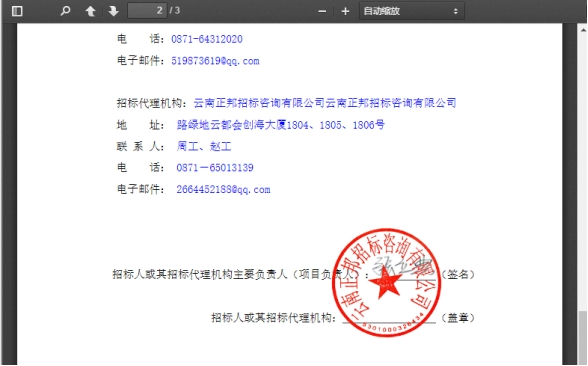
Task: Go to the previous page
Action: point(90,11)
